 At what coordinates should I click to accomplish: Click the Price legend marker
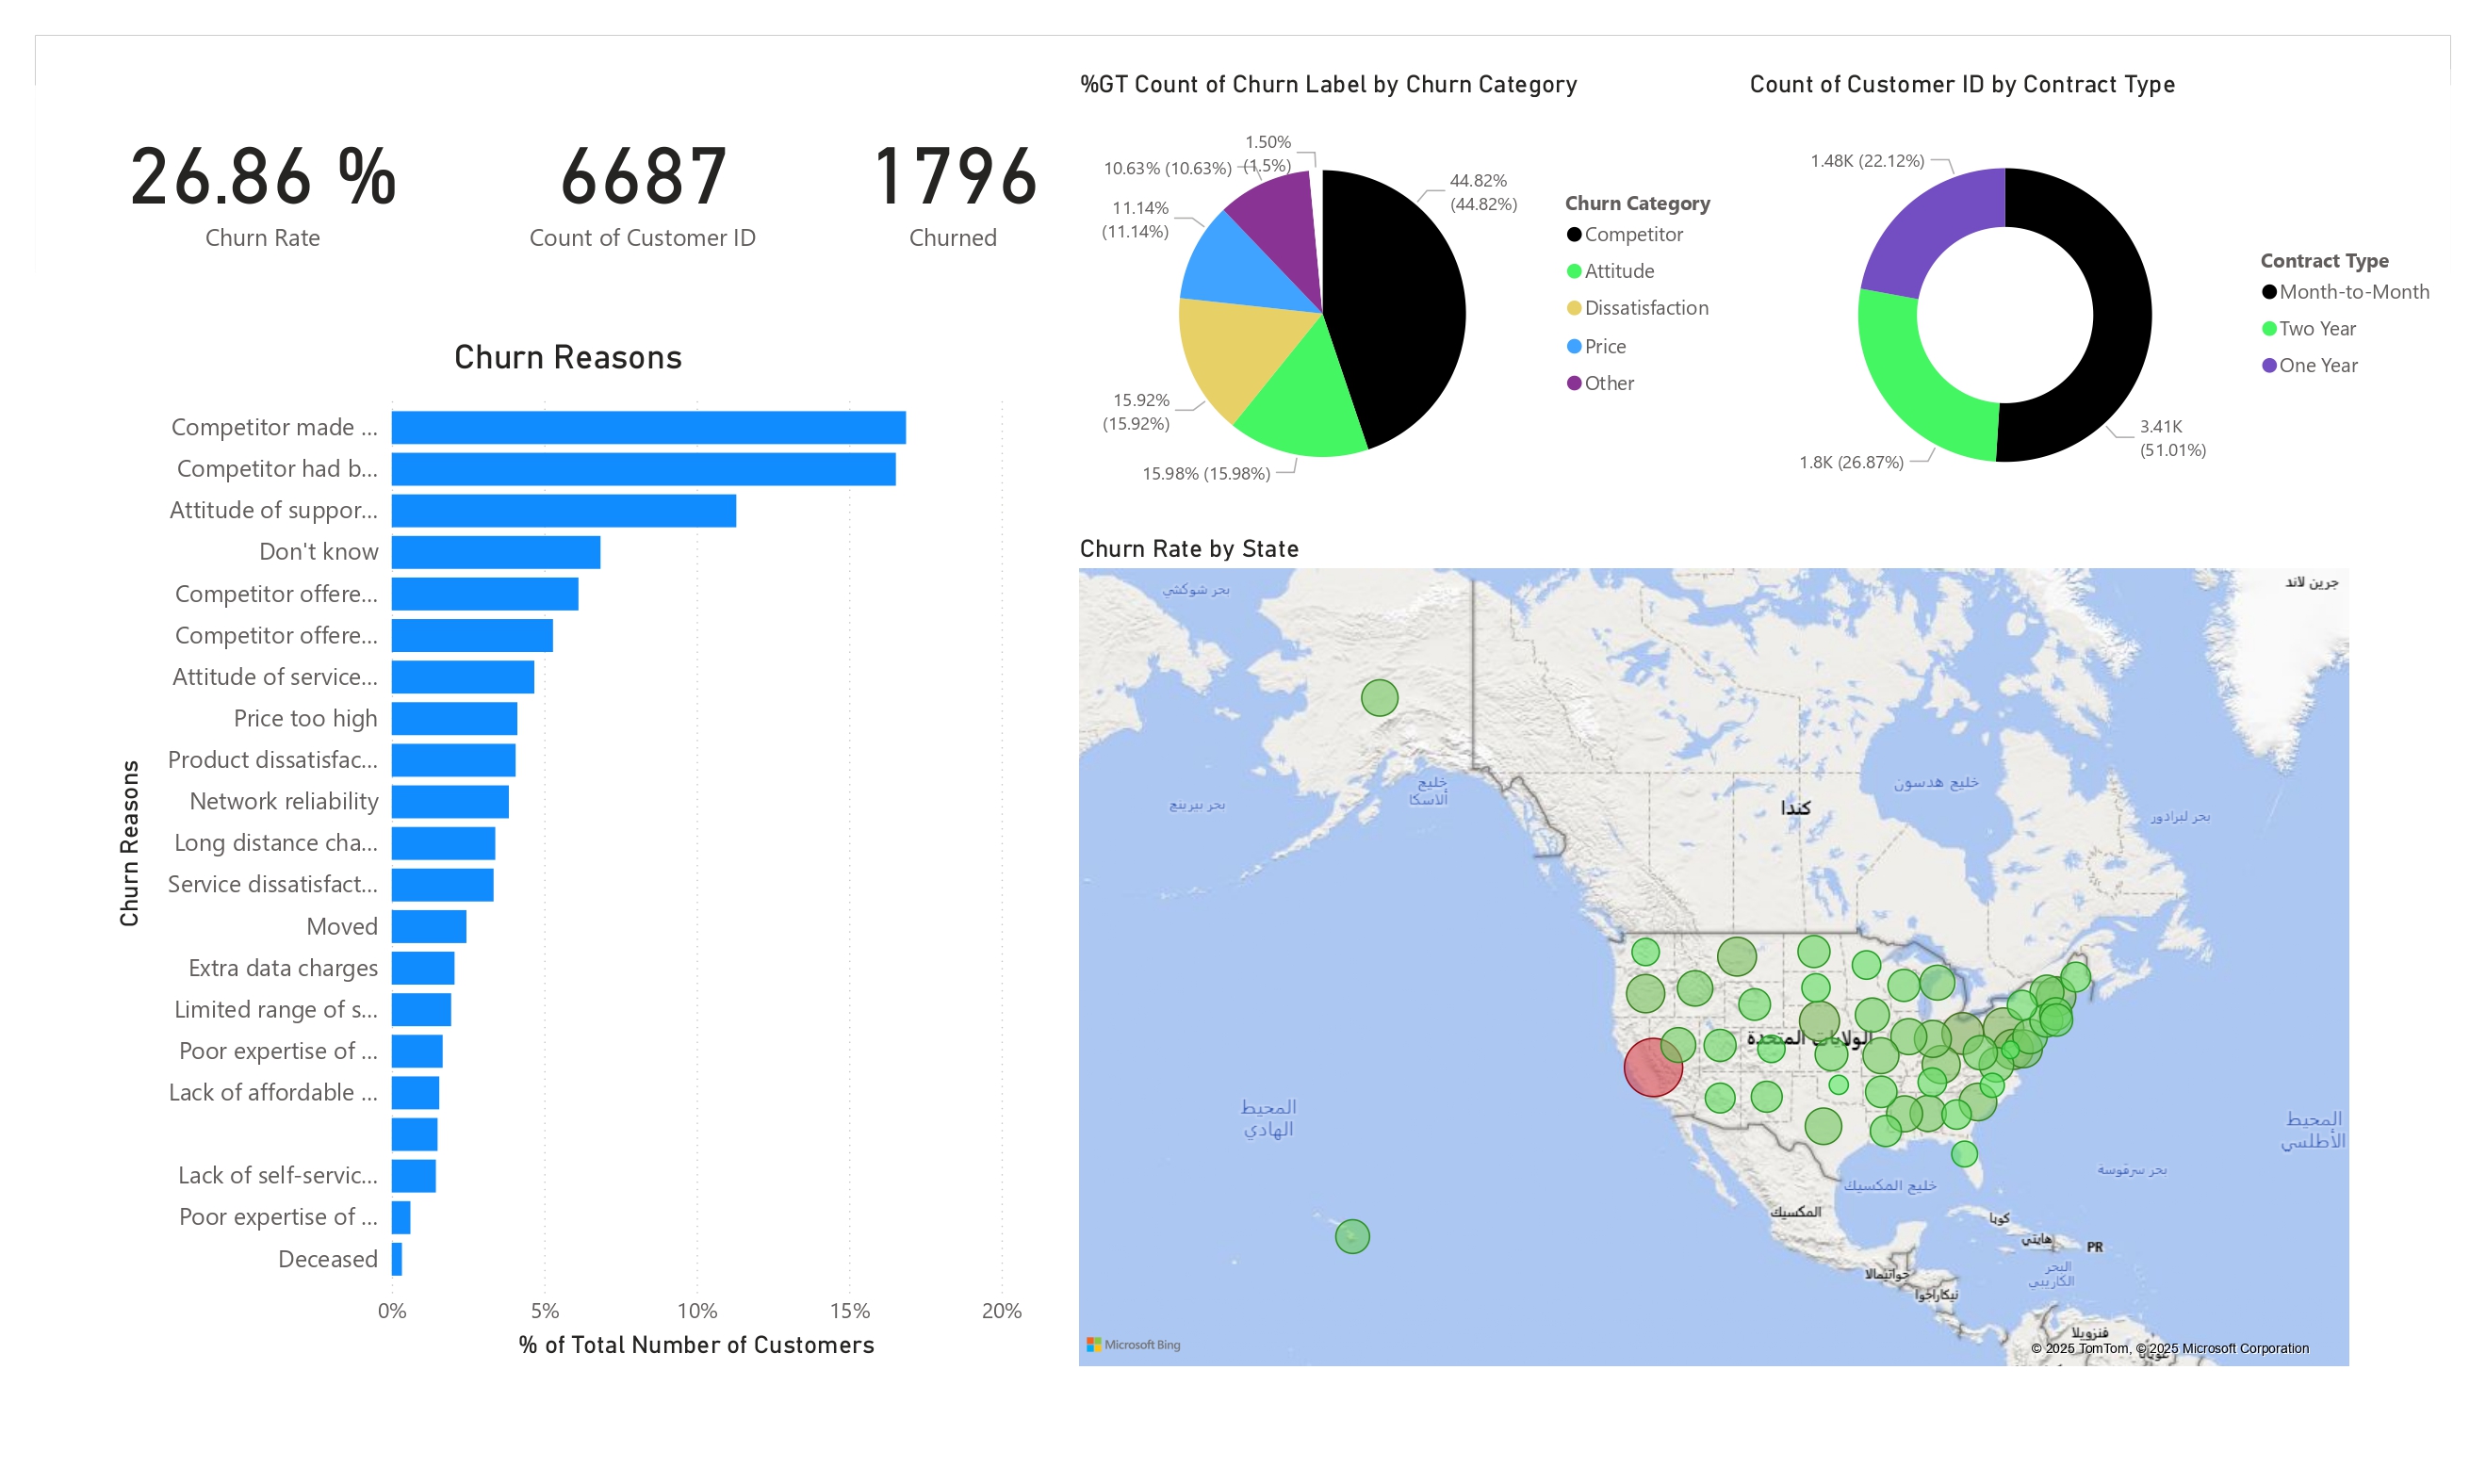(x=1574, y=346)
